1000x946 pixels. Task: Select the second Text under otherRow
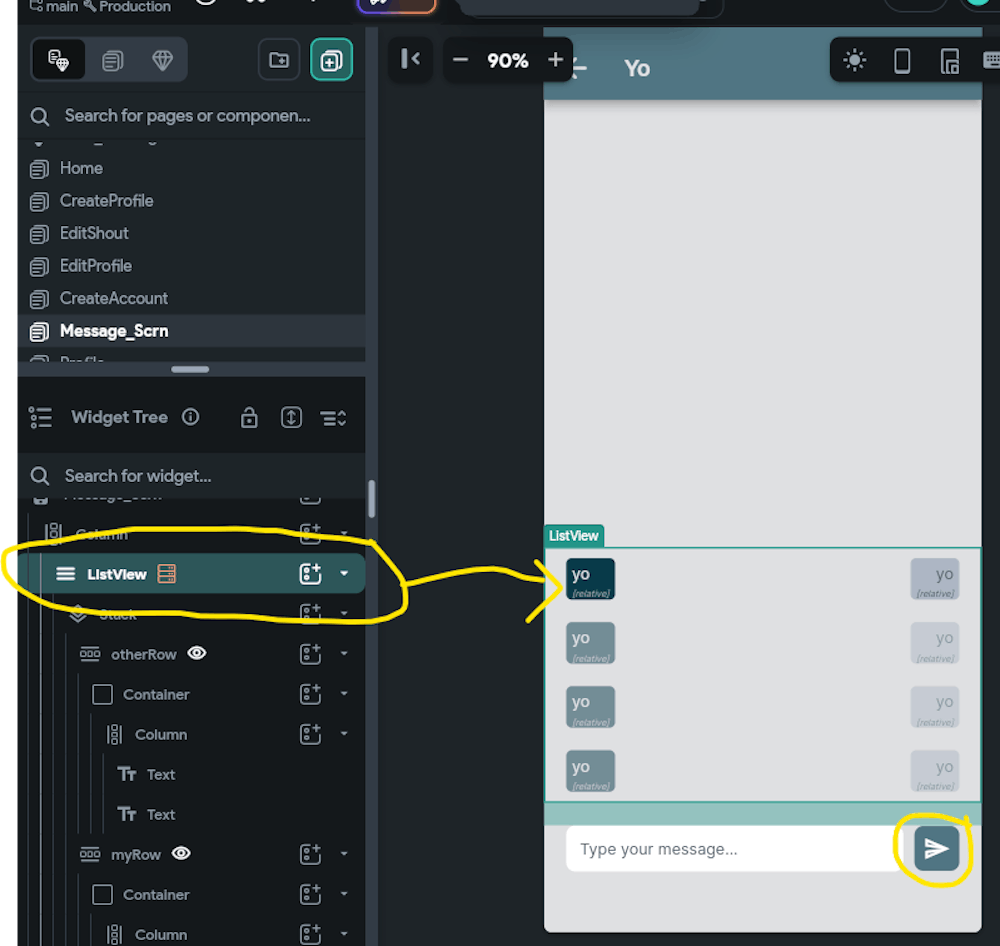click(x=161, y=815)
